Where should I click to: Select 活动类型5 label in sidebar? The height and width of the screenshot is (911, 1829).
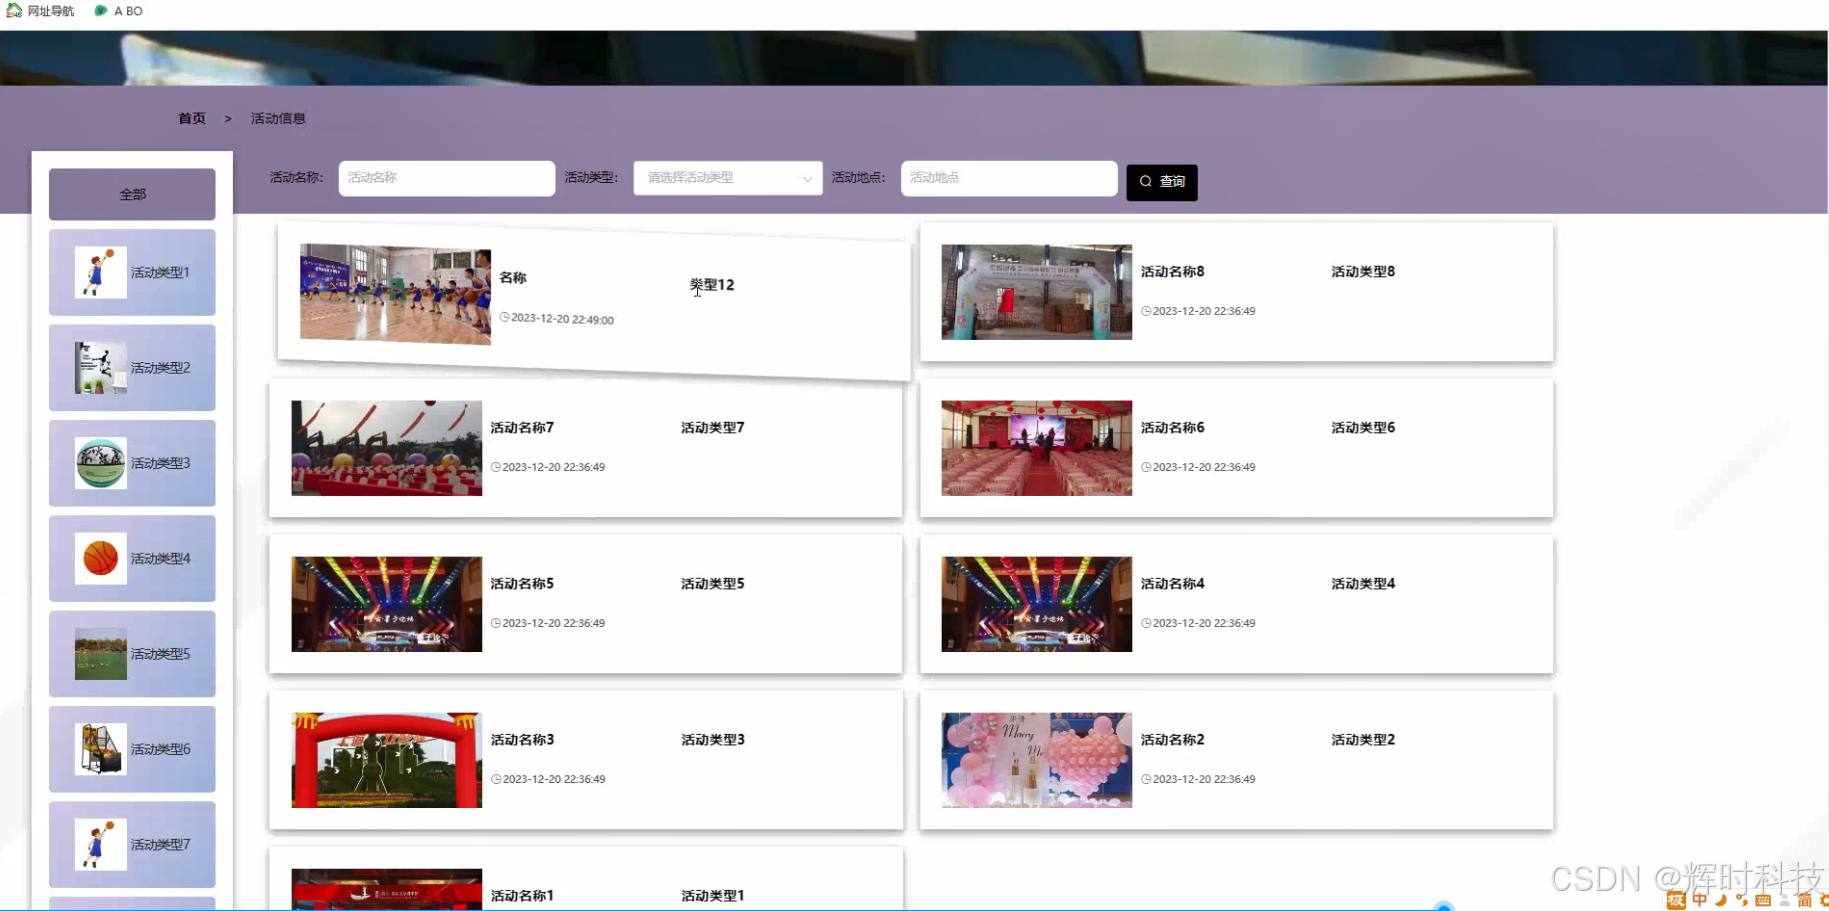[160, 654]
